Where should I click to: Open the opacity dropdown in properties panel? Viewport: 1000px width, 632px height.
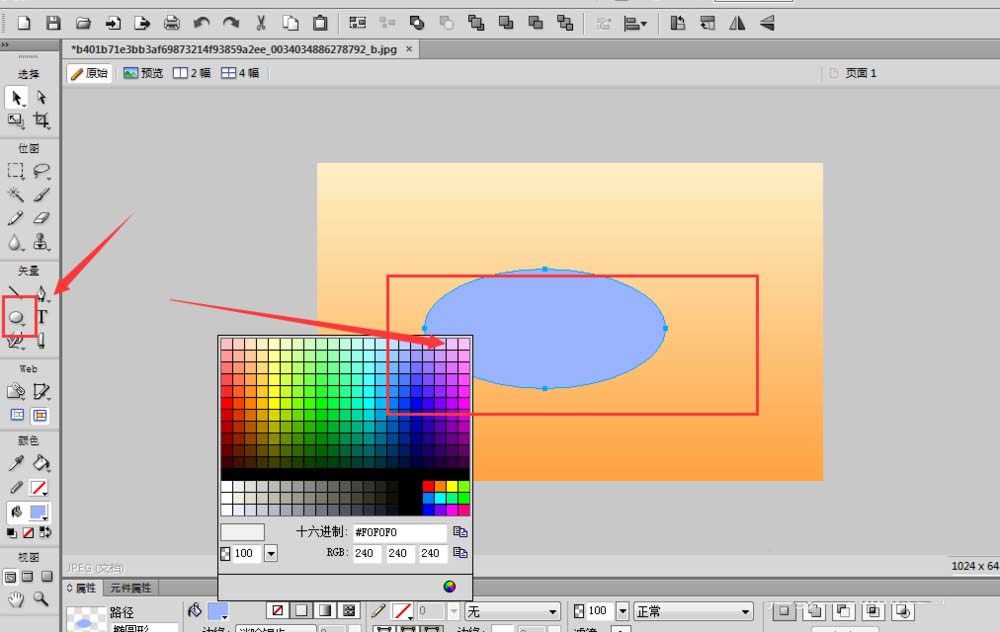click(623, 611)
